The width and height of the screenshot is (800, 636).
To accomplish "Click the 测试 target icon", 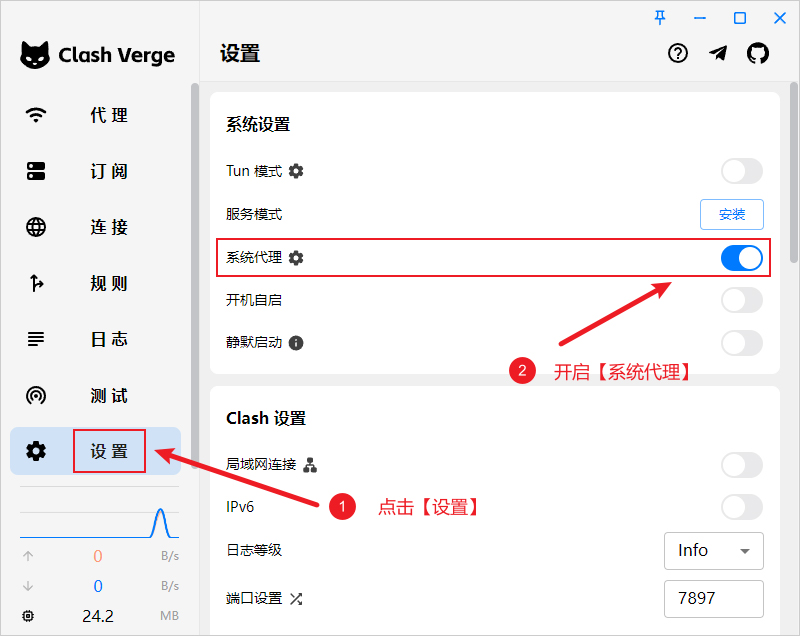I will [36, 395].
